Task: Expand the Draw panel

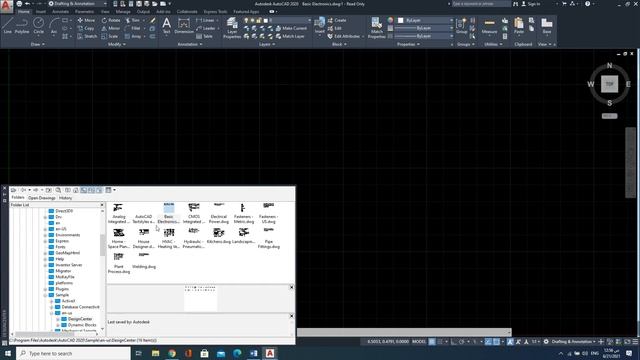Action: tap(38, 44)
